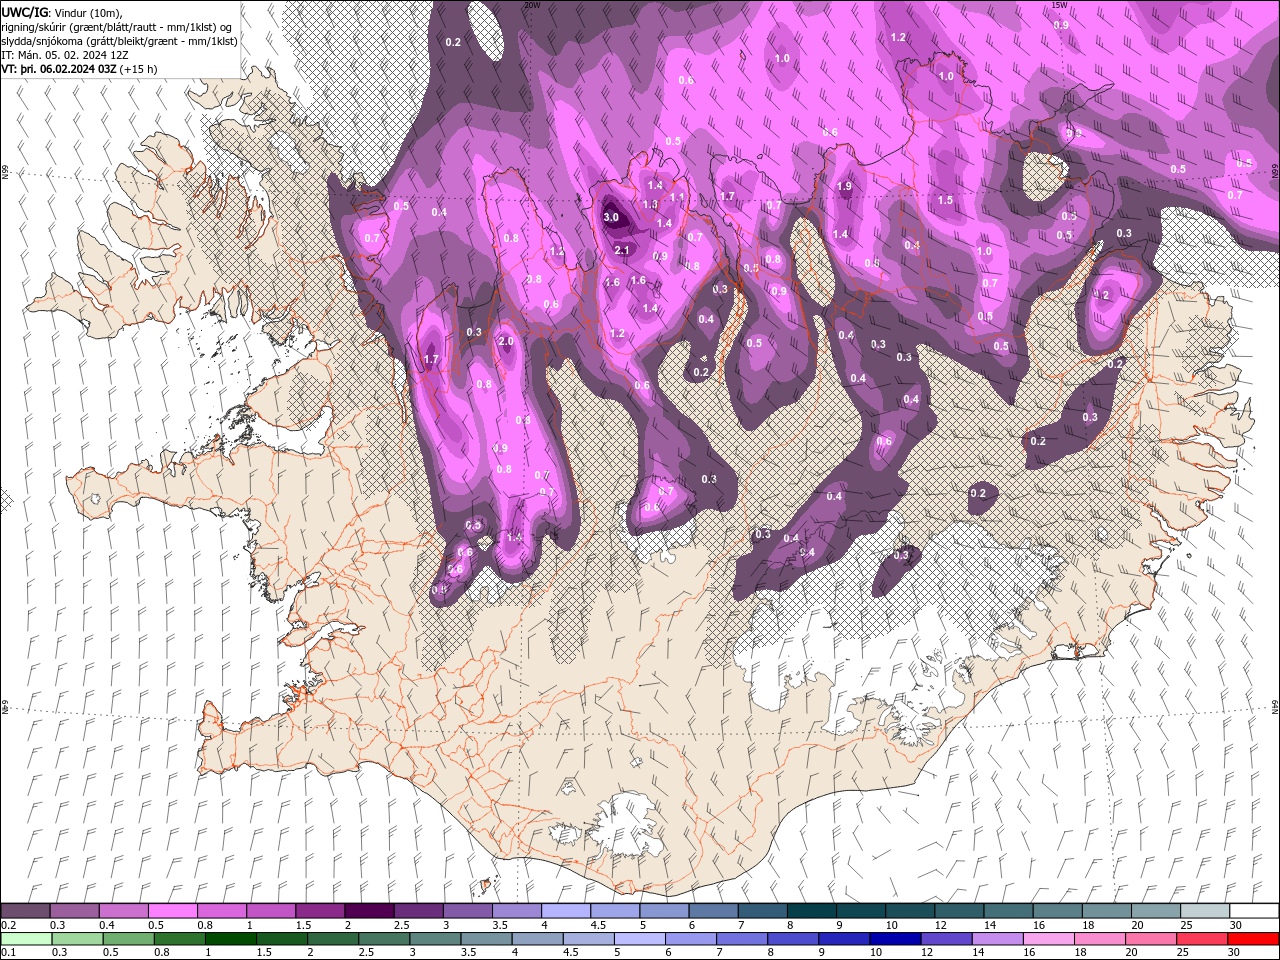Click the "66N" latitude label on right edge
The height and width of the screenshot is (960, 1280).
pyautogui.click(x=1275, y=171)
